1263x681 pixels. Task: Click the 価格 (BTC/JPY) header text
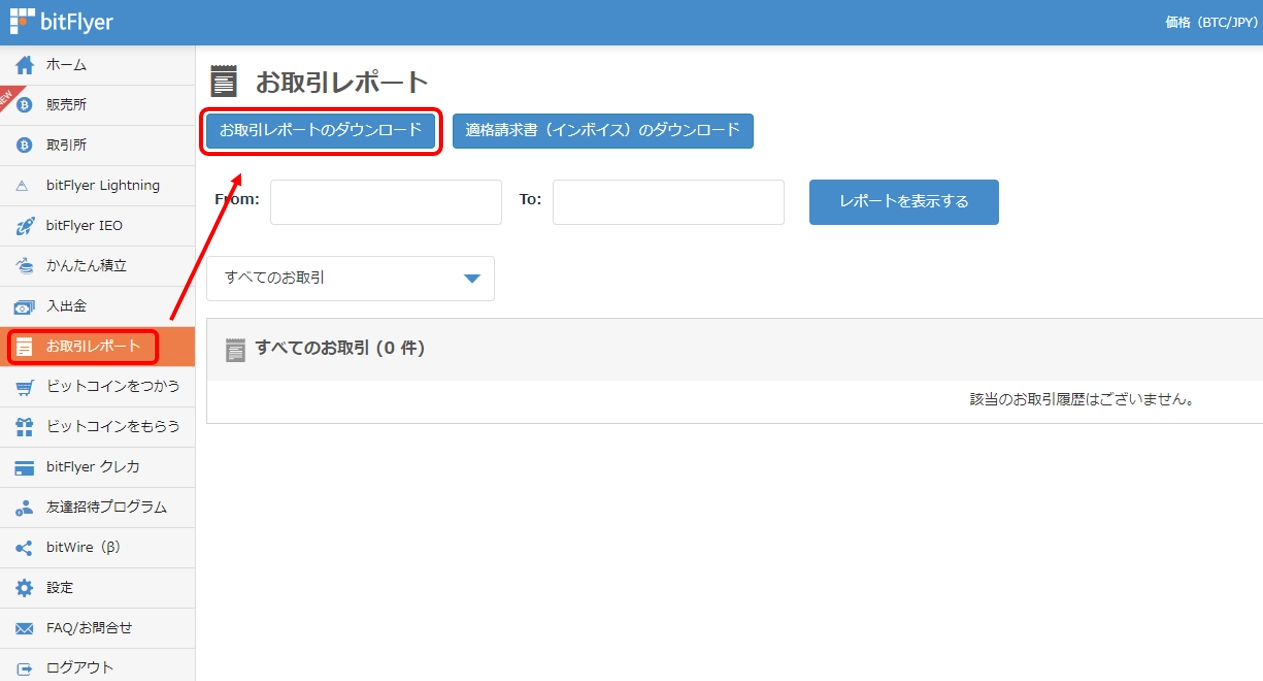(x=1211, y=22)
